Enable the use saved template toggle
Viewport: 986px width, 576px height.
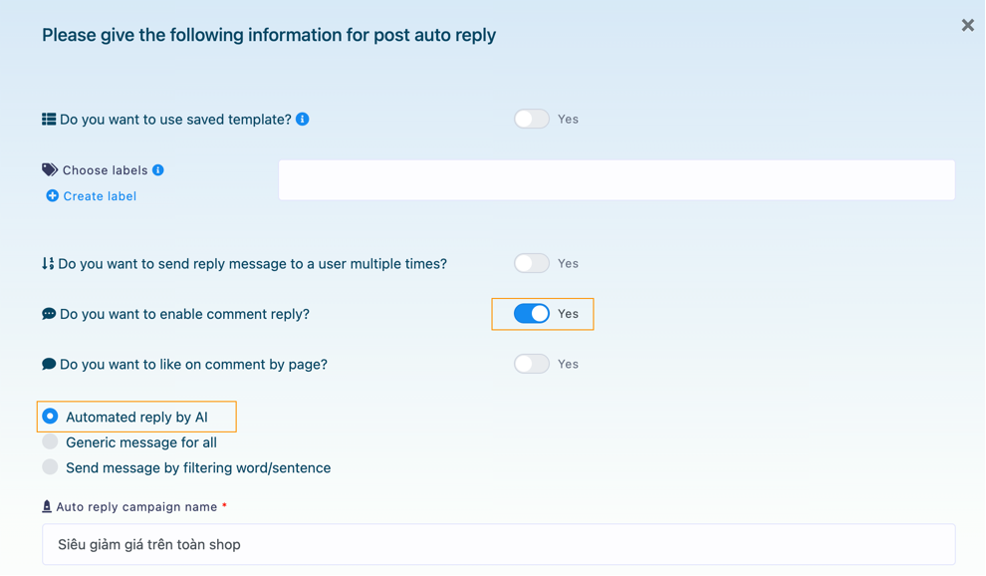point(532,119)
